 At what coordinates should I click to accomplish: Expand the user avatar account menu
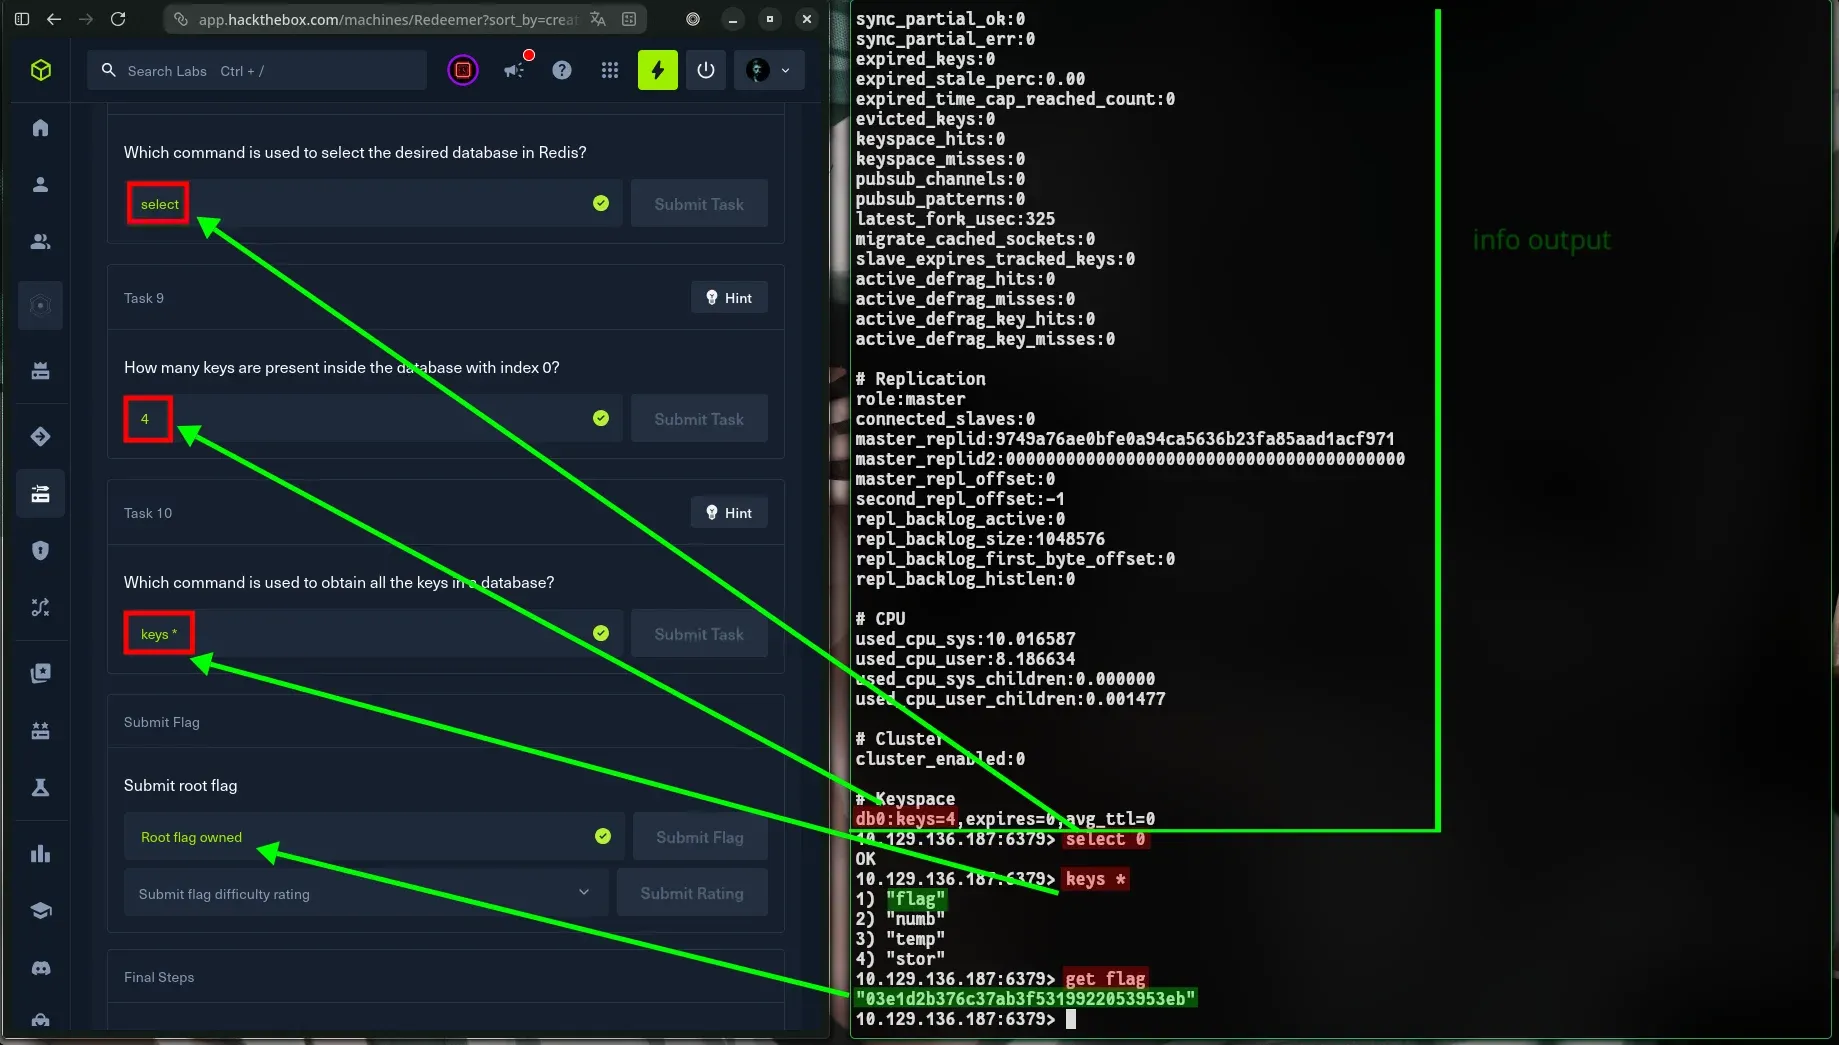pyautogui.click(x=769, y=70)
